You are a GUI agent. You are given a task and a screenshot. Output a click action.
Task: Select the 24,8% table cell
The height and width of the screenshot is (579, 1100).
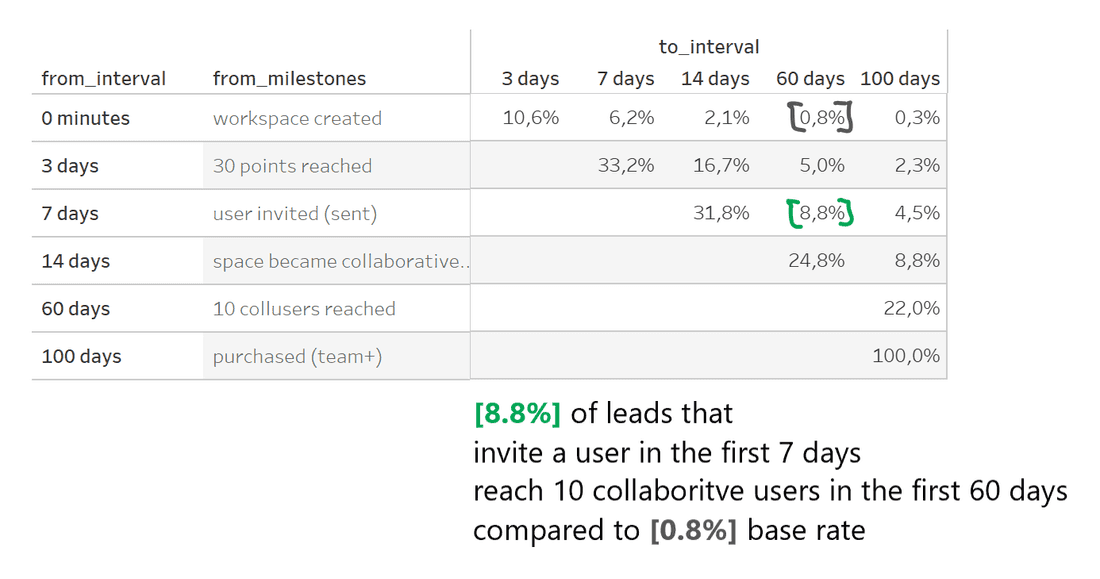(x=816, y=261)
